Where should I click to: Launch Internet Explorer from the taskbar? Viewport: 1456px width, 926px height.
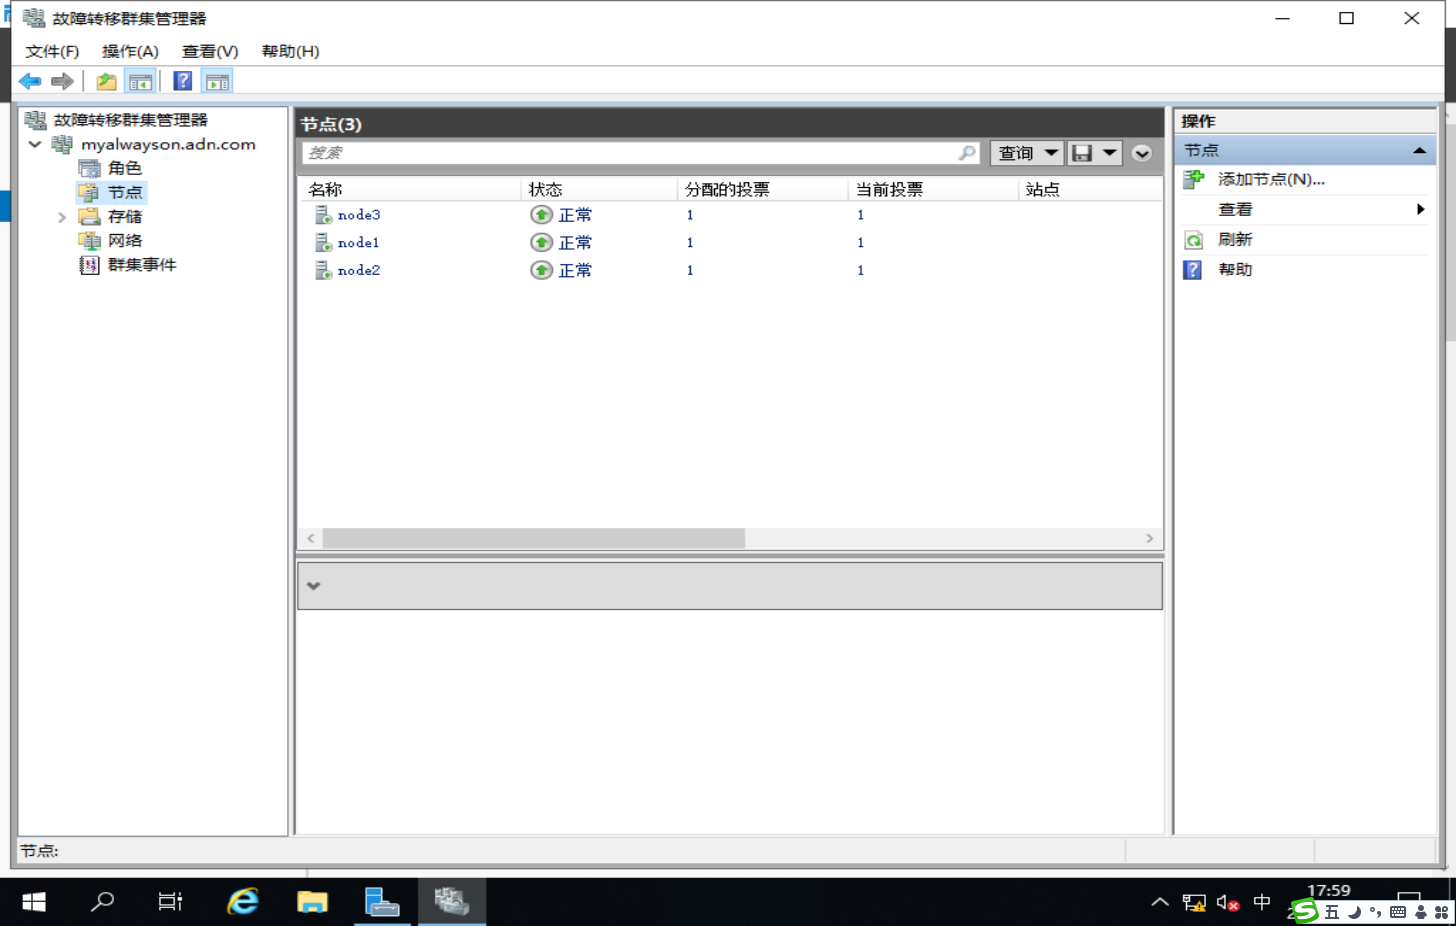[243, 902]
